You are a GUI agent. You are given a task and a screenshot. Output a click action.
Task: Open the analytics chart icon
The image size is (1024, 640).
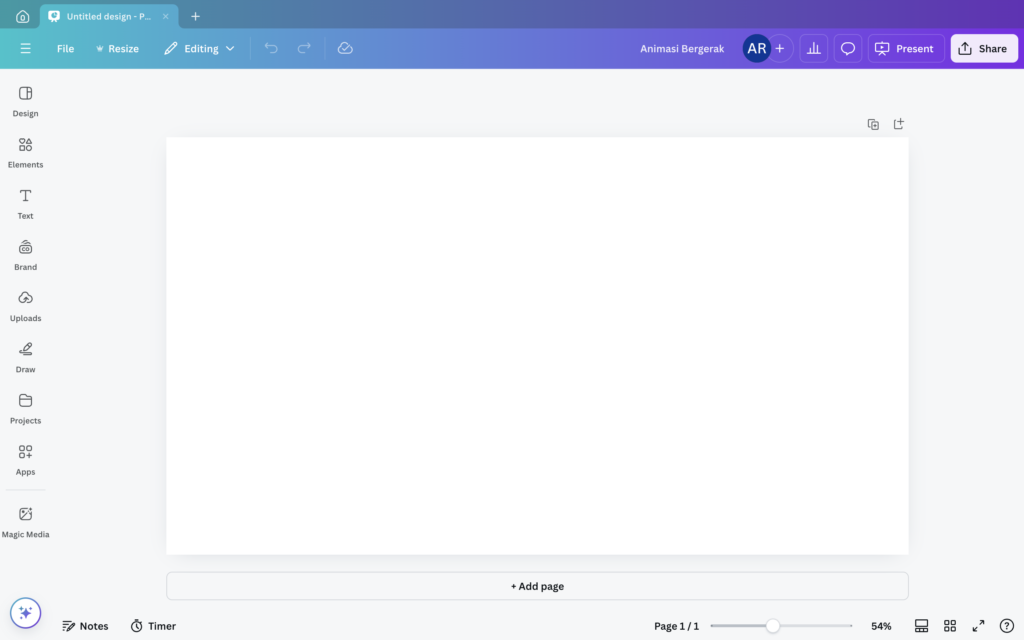click(814, 48)
